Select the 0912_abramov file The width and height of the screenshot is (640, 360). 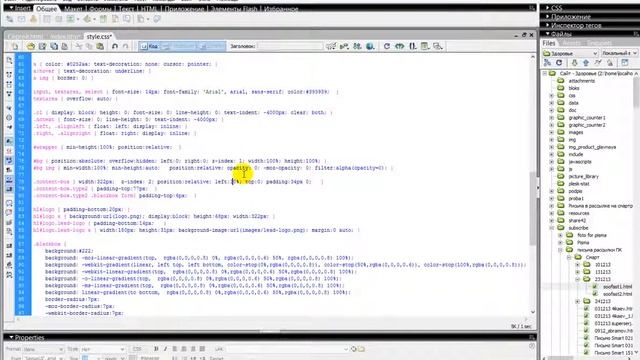click(613, 331)
